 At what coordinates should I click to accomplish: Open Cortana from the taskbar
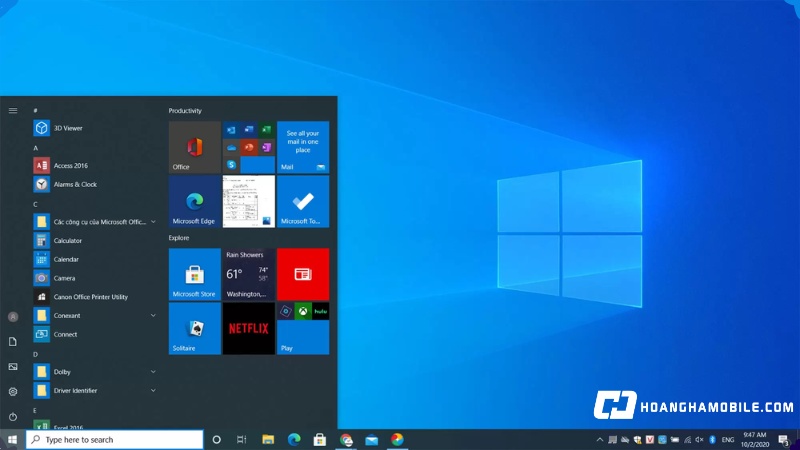click(x=216, y=439)
